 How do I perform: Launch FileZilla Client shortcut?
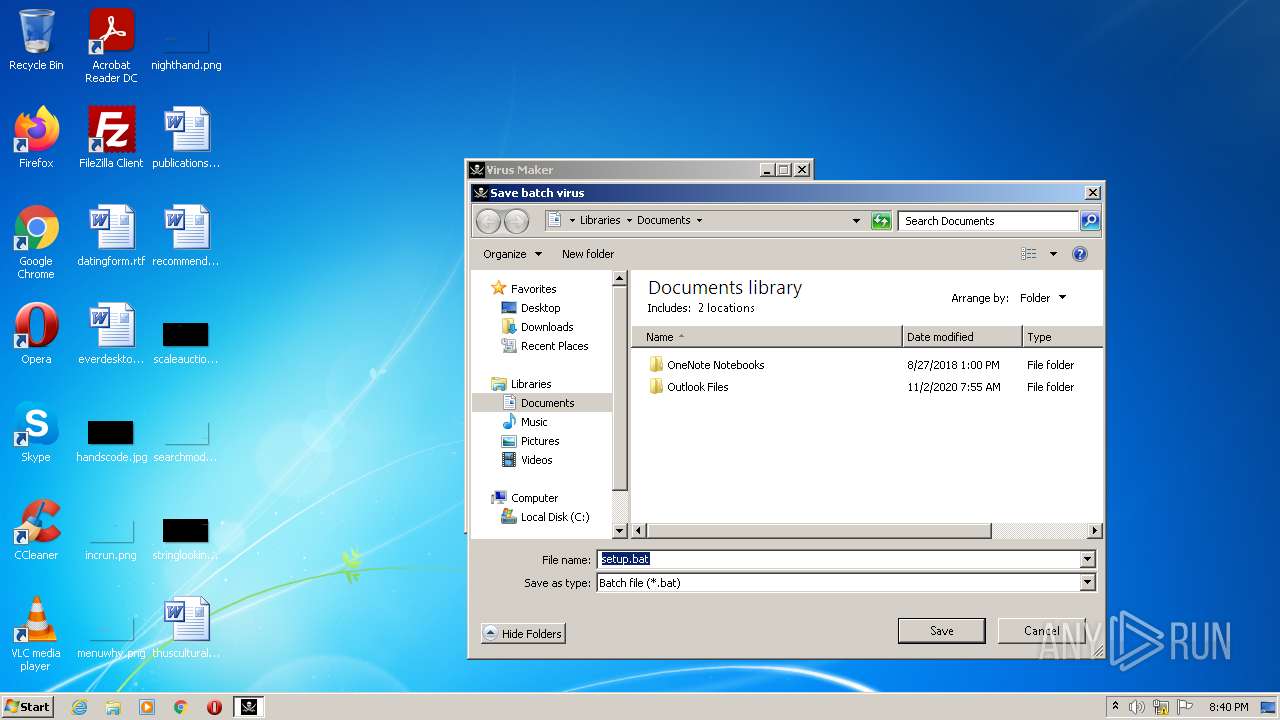point(111,138)
